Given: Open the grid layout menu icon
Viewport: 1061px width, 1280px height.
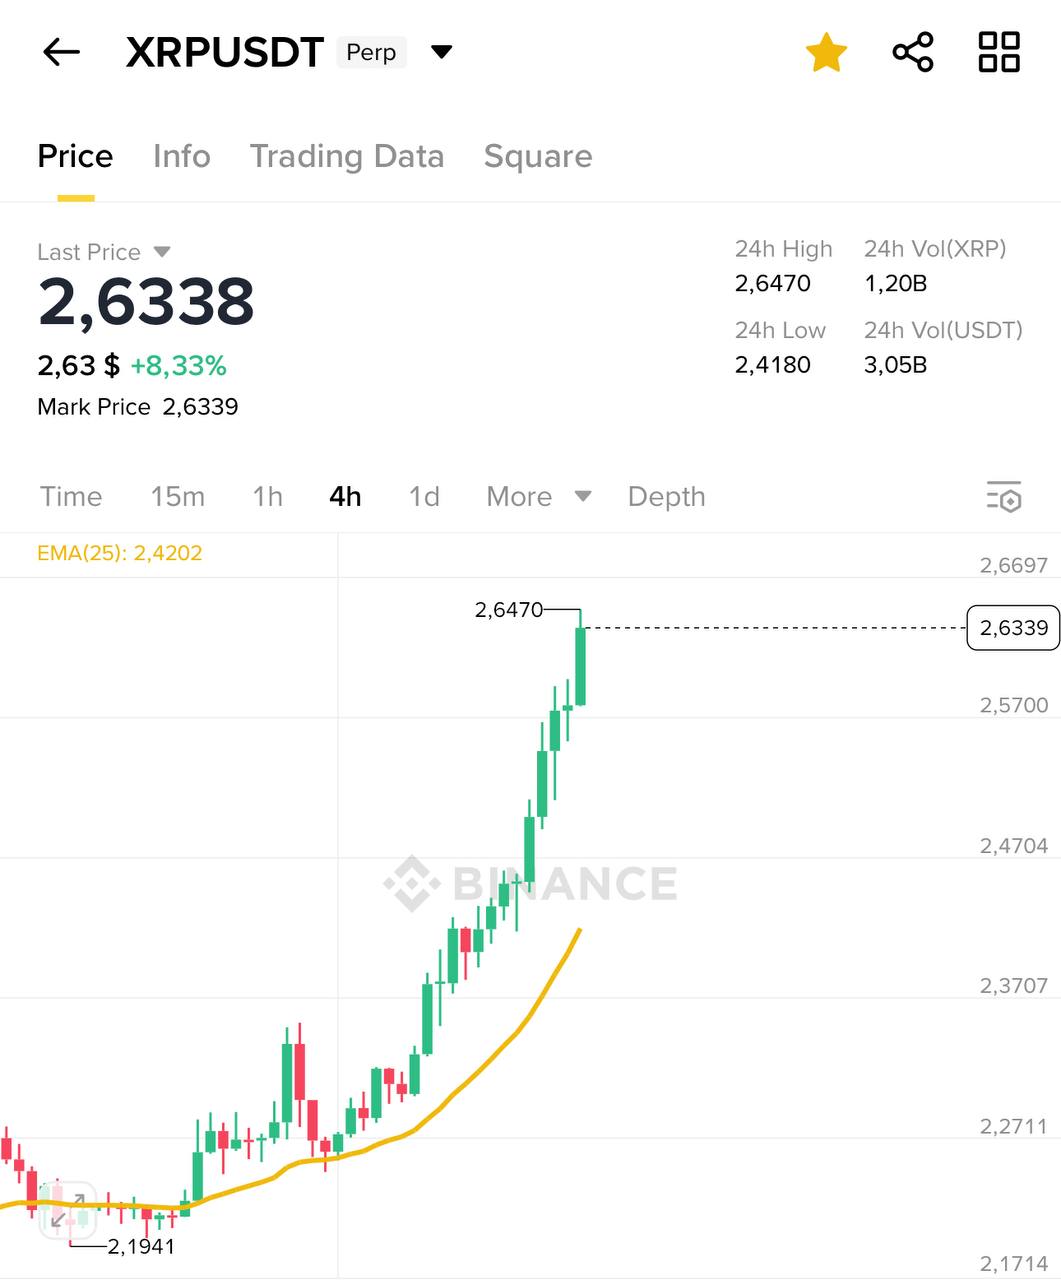Looking at the screenshot, I should point(998,52).
